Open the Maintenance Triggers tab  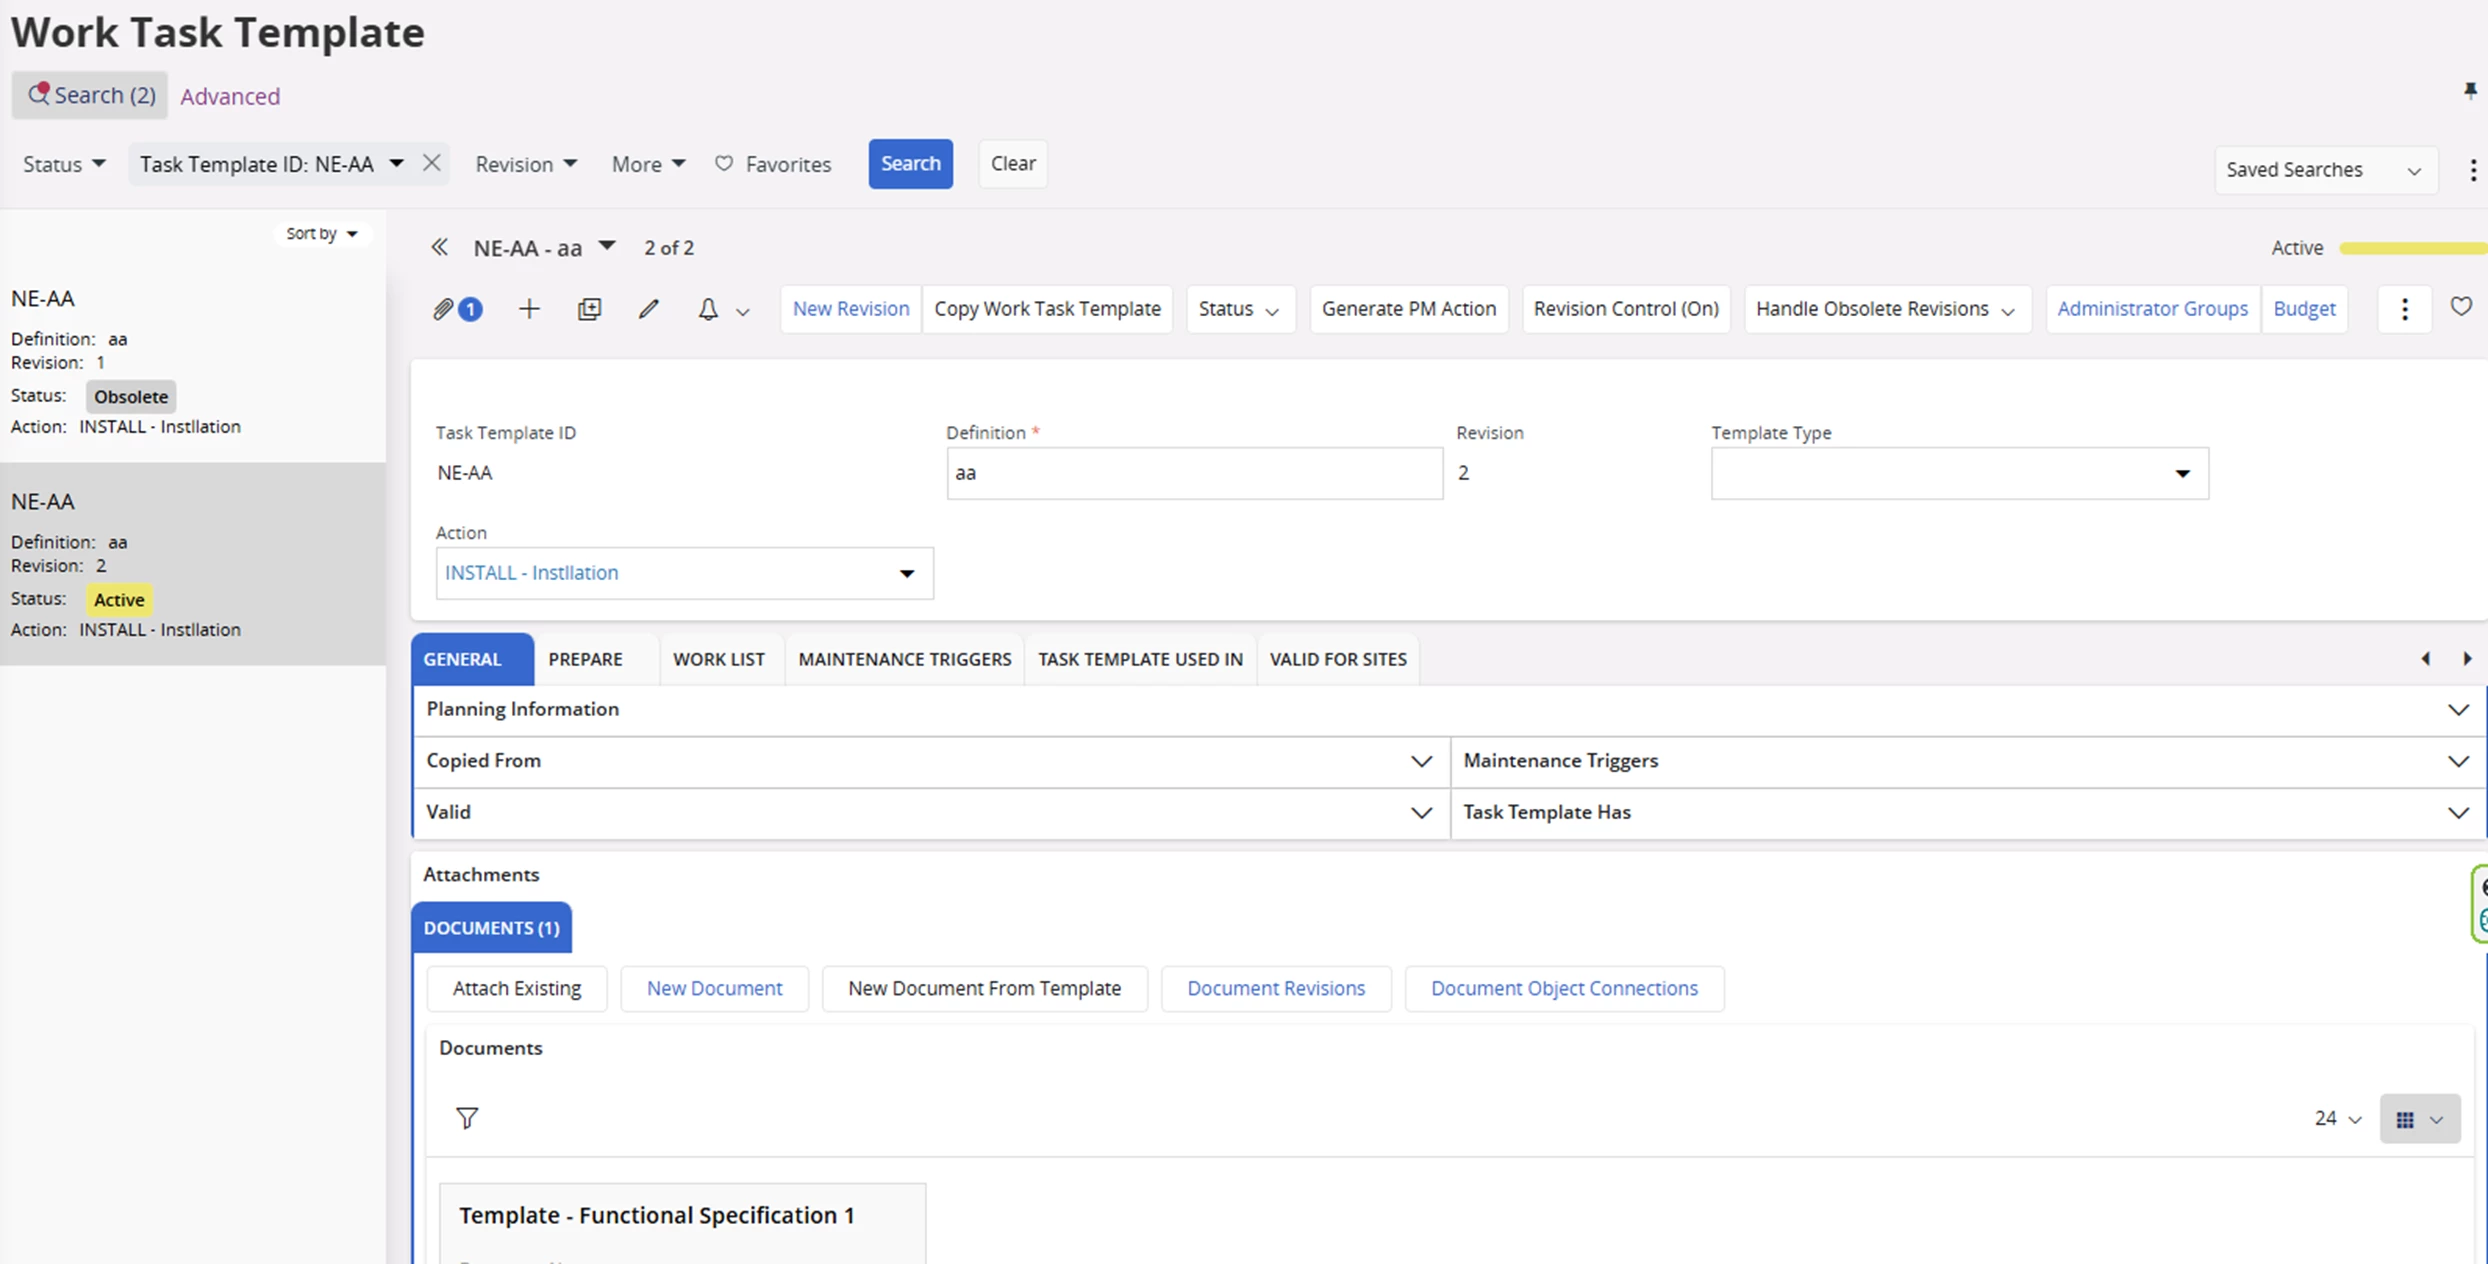pyautogui.click(x=904, y=659)
